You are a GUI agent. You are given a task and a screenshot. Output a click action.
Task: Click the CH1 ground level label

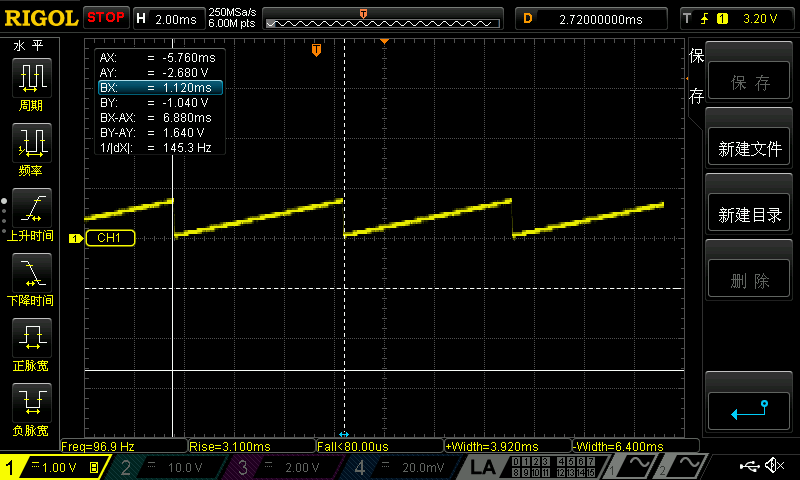tap(110, 238)
